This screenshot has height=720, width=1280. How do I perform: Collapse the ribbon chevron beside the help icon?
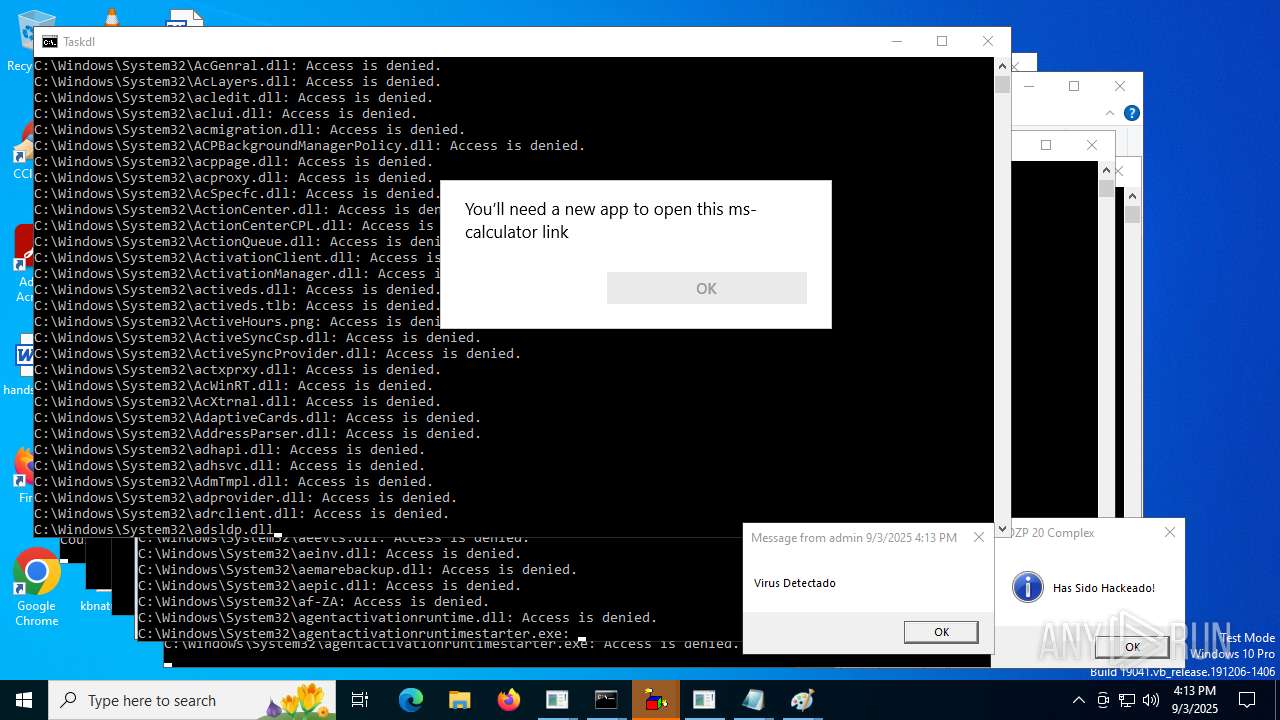1110,113
